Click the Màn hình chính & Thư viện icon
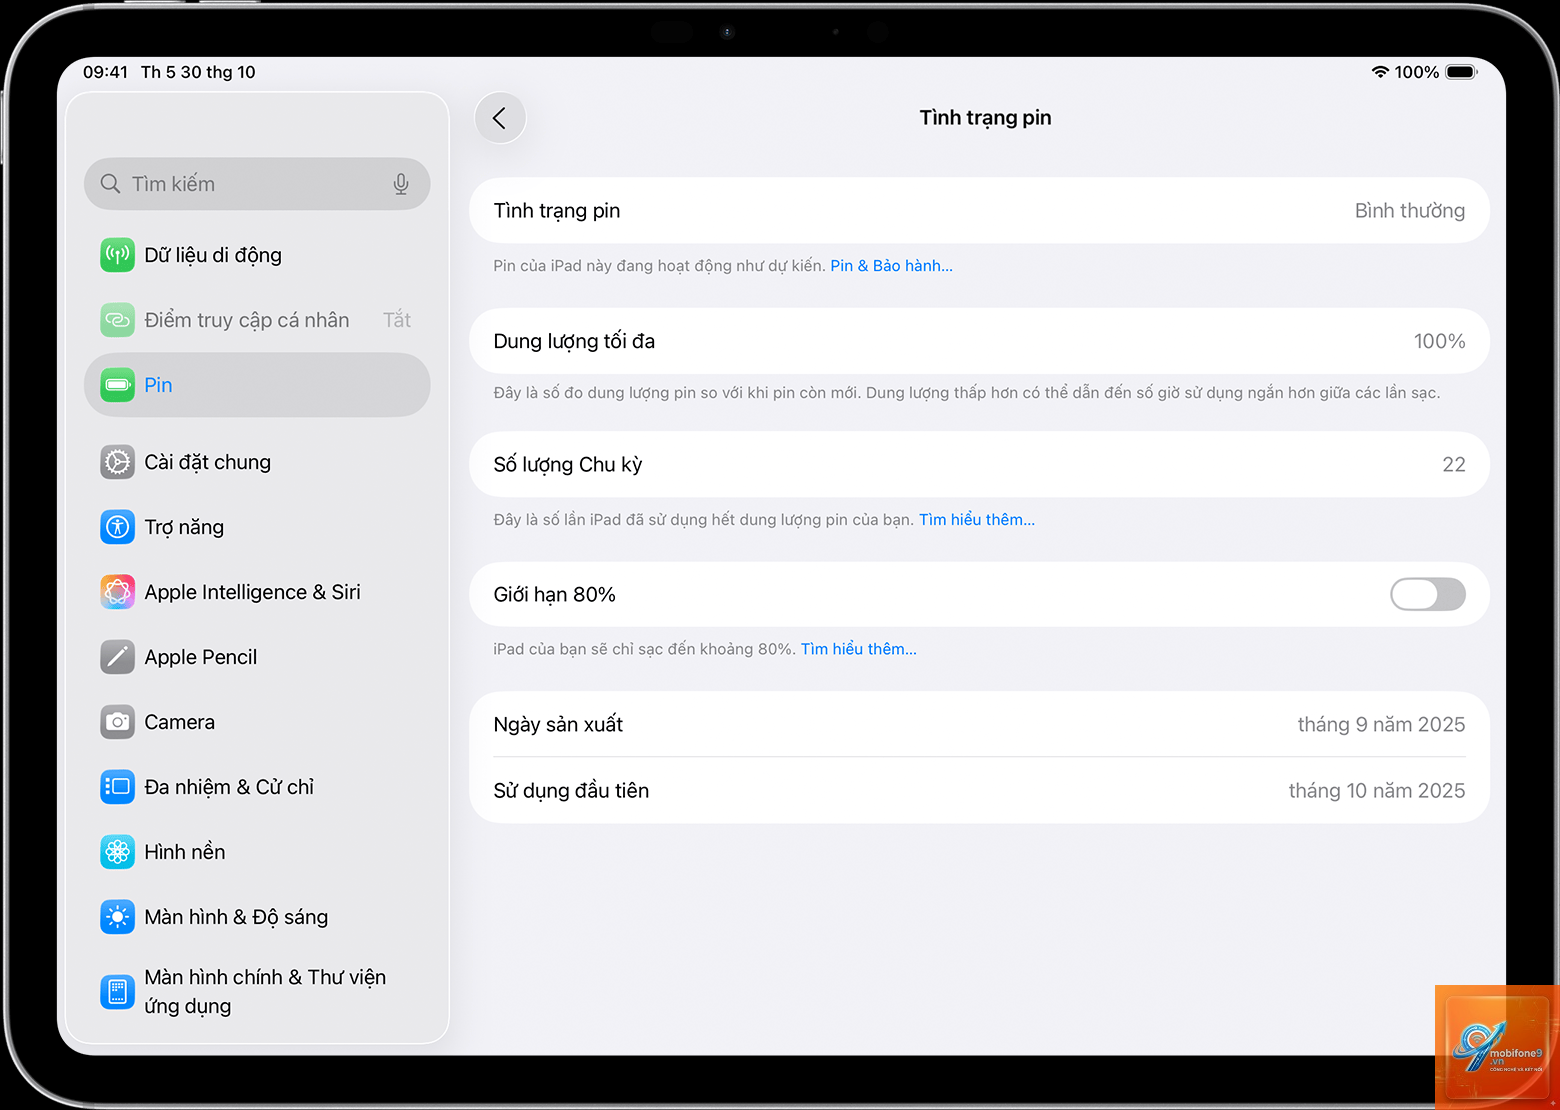 (118, 992)
